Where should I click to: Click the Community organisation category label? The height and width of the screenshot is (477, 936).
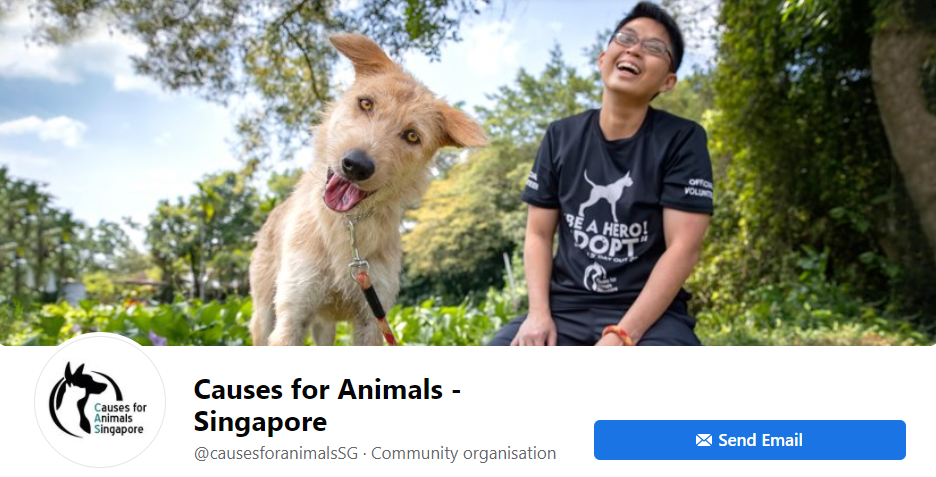[464, 453]
